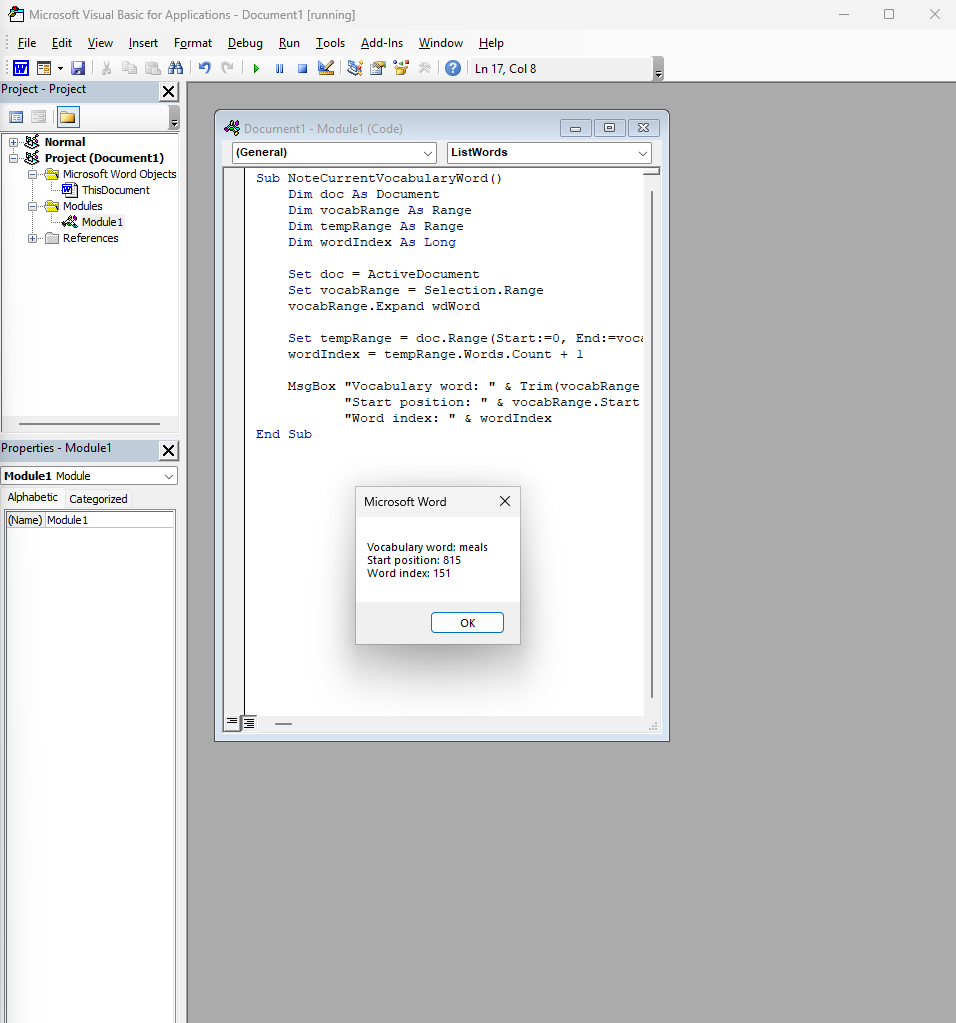Image resolution: width=956 pixels, height=1023 pixels.
Task: Select the Normal project item
Action: click(65, 142)
